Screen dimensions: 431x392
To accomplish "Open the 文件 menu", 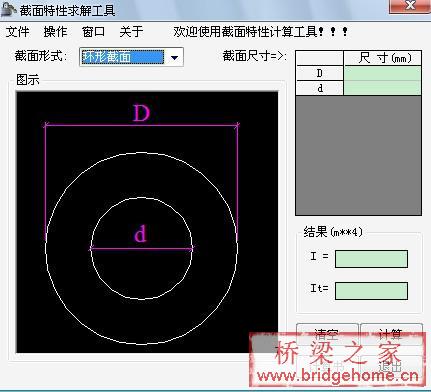I will click(x=17, y=32).
